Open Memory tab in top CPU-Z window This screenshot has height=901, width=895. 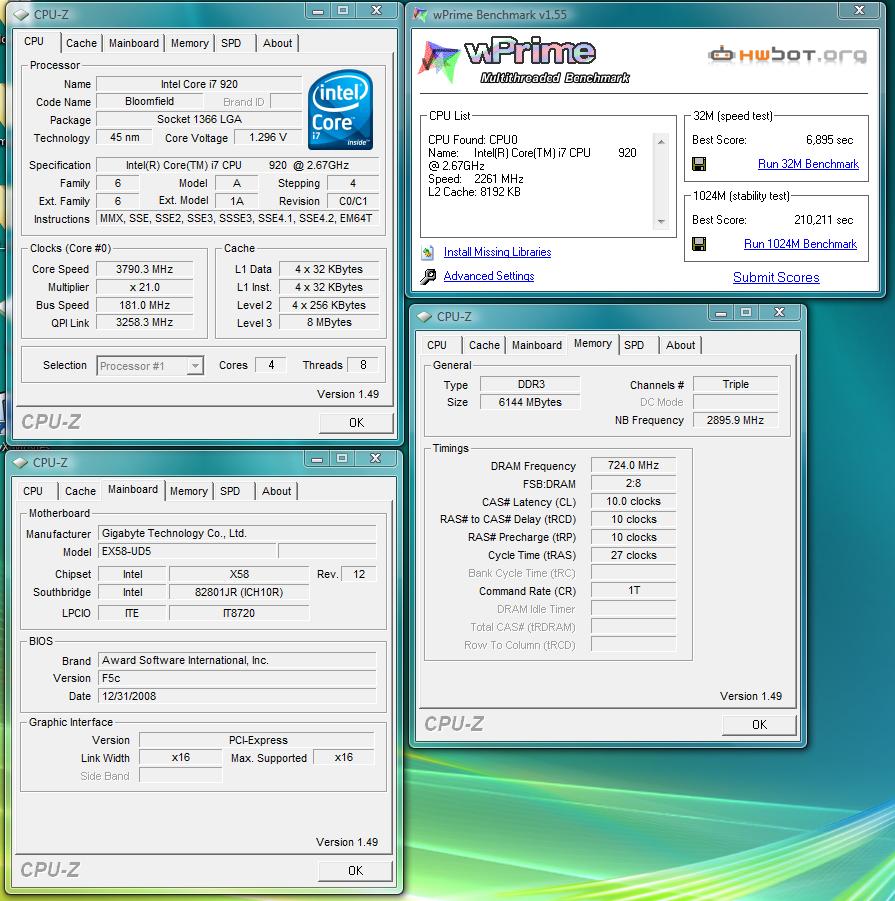[190, 43]
